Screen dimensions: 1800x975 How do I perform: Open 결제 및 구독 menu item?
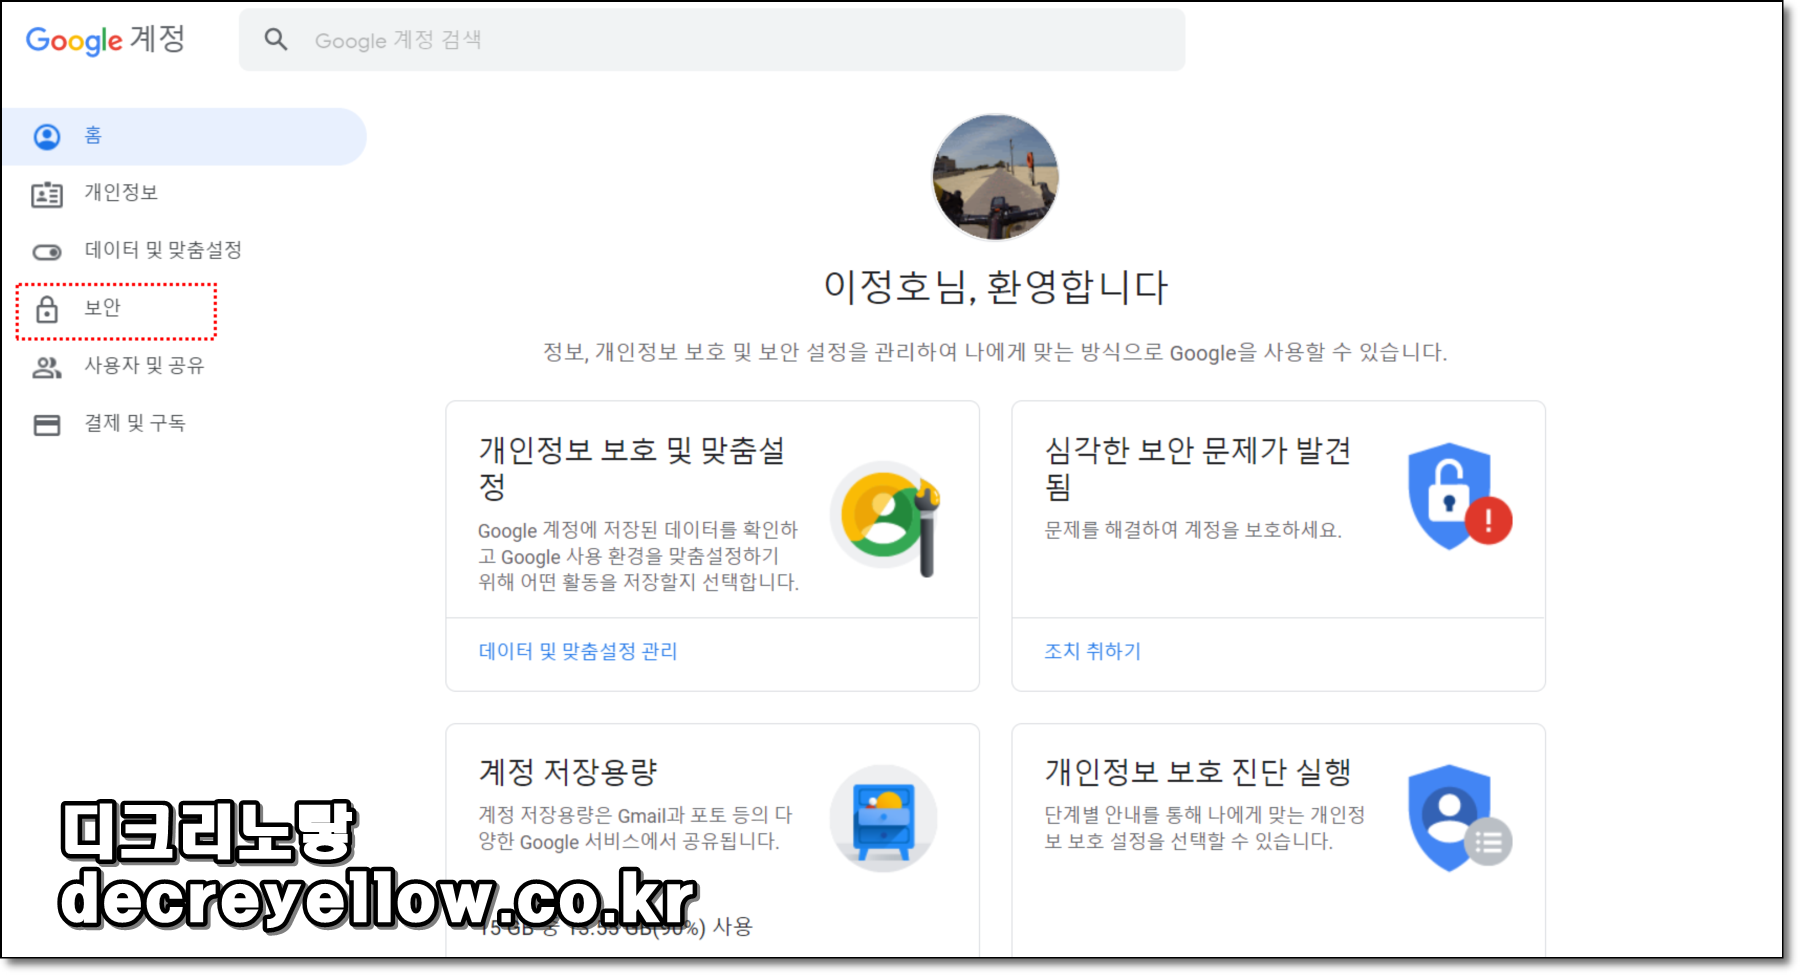(x=135, y=424)
